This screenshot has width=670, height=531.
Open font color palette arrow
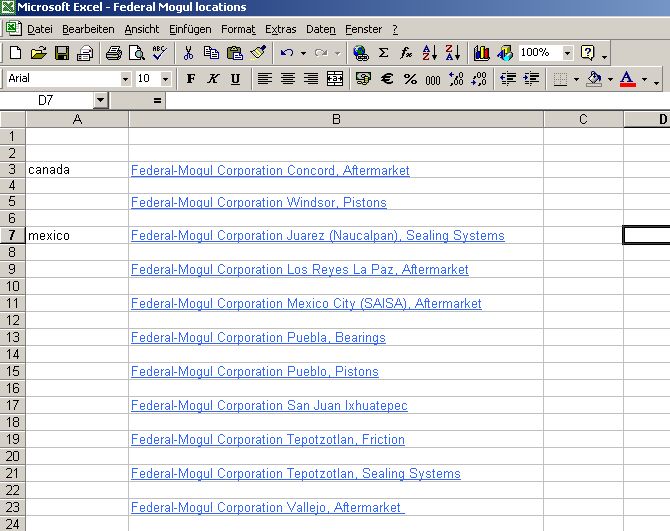tap(644, 79)
